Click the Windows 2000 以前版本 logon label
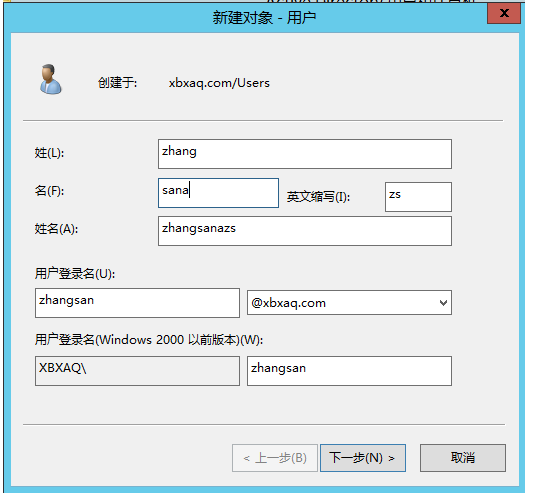 coord(149,340)
